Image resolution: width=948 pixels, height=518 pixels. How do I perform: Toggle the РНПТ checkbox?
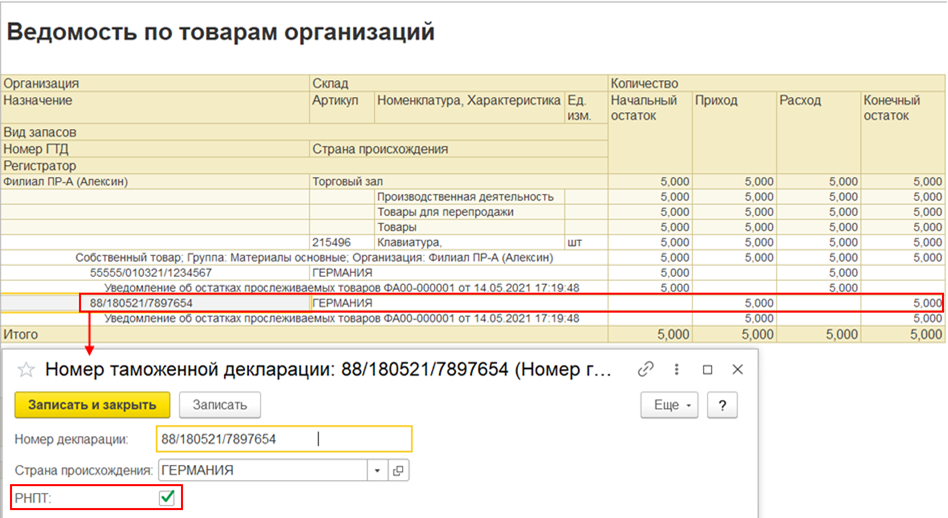tap(167, 497)
